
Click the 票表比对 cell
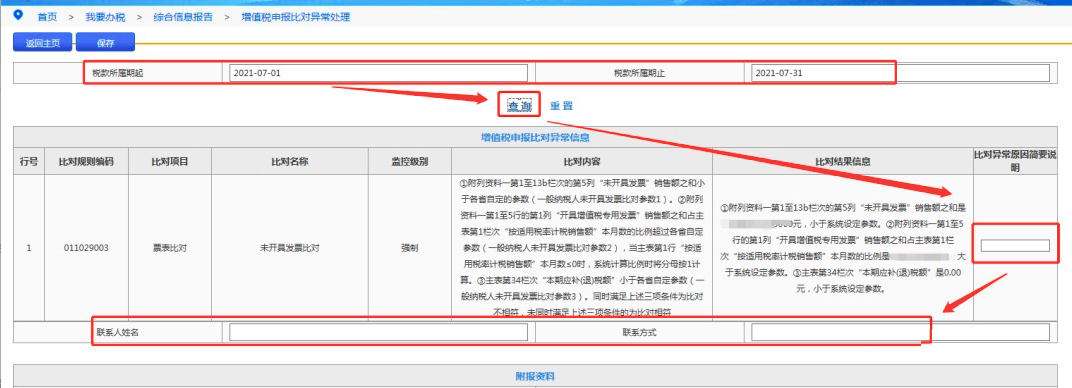coord(170,248)
